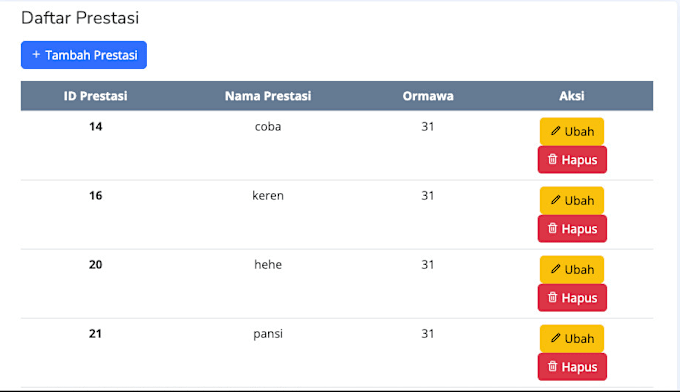Viewport: 680px width, 392px height.
Task: Edit prestasi ID 20 with Ubah
Action: [x=572, y=269]
